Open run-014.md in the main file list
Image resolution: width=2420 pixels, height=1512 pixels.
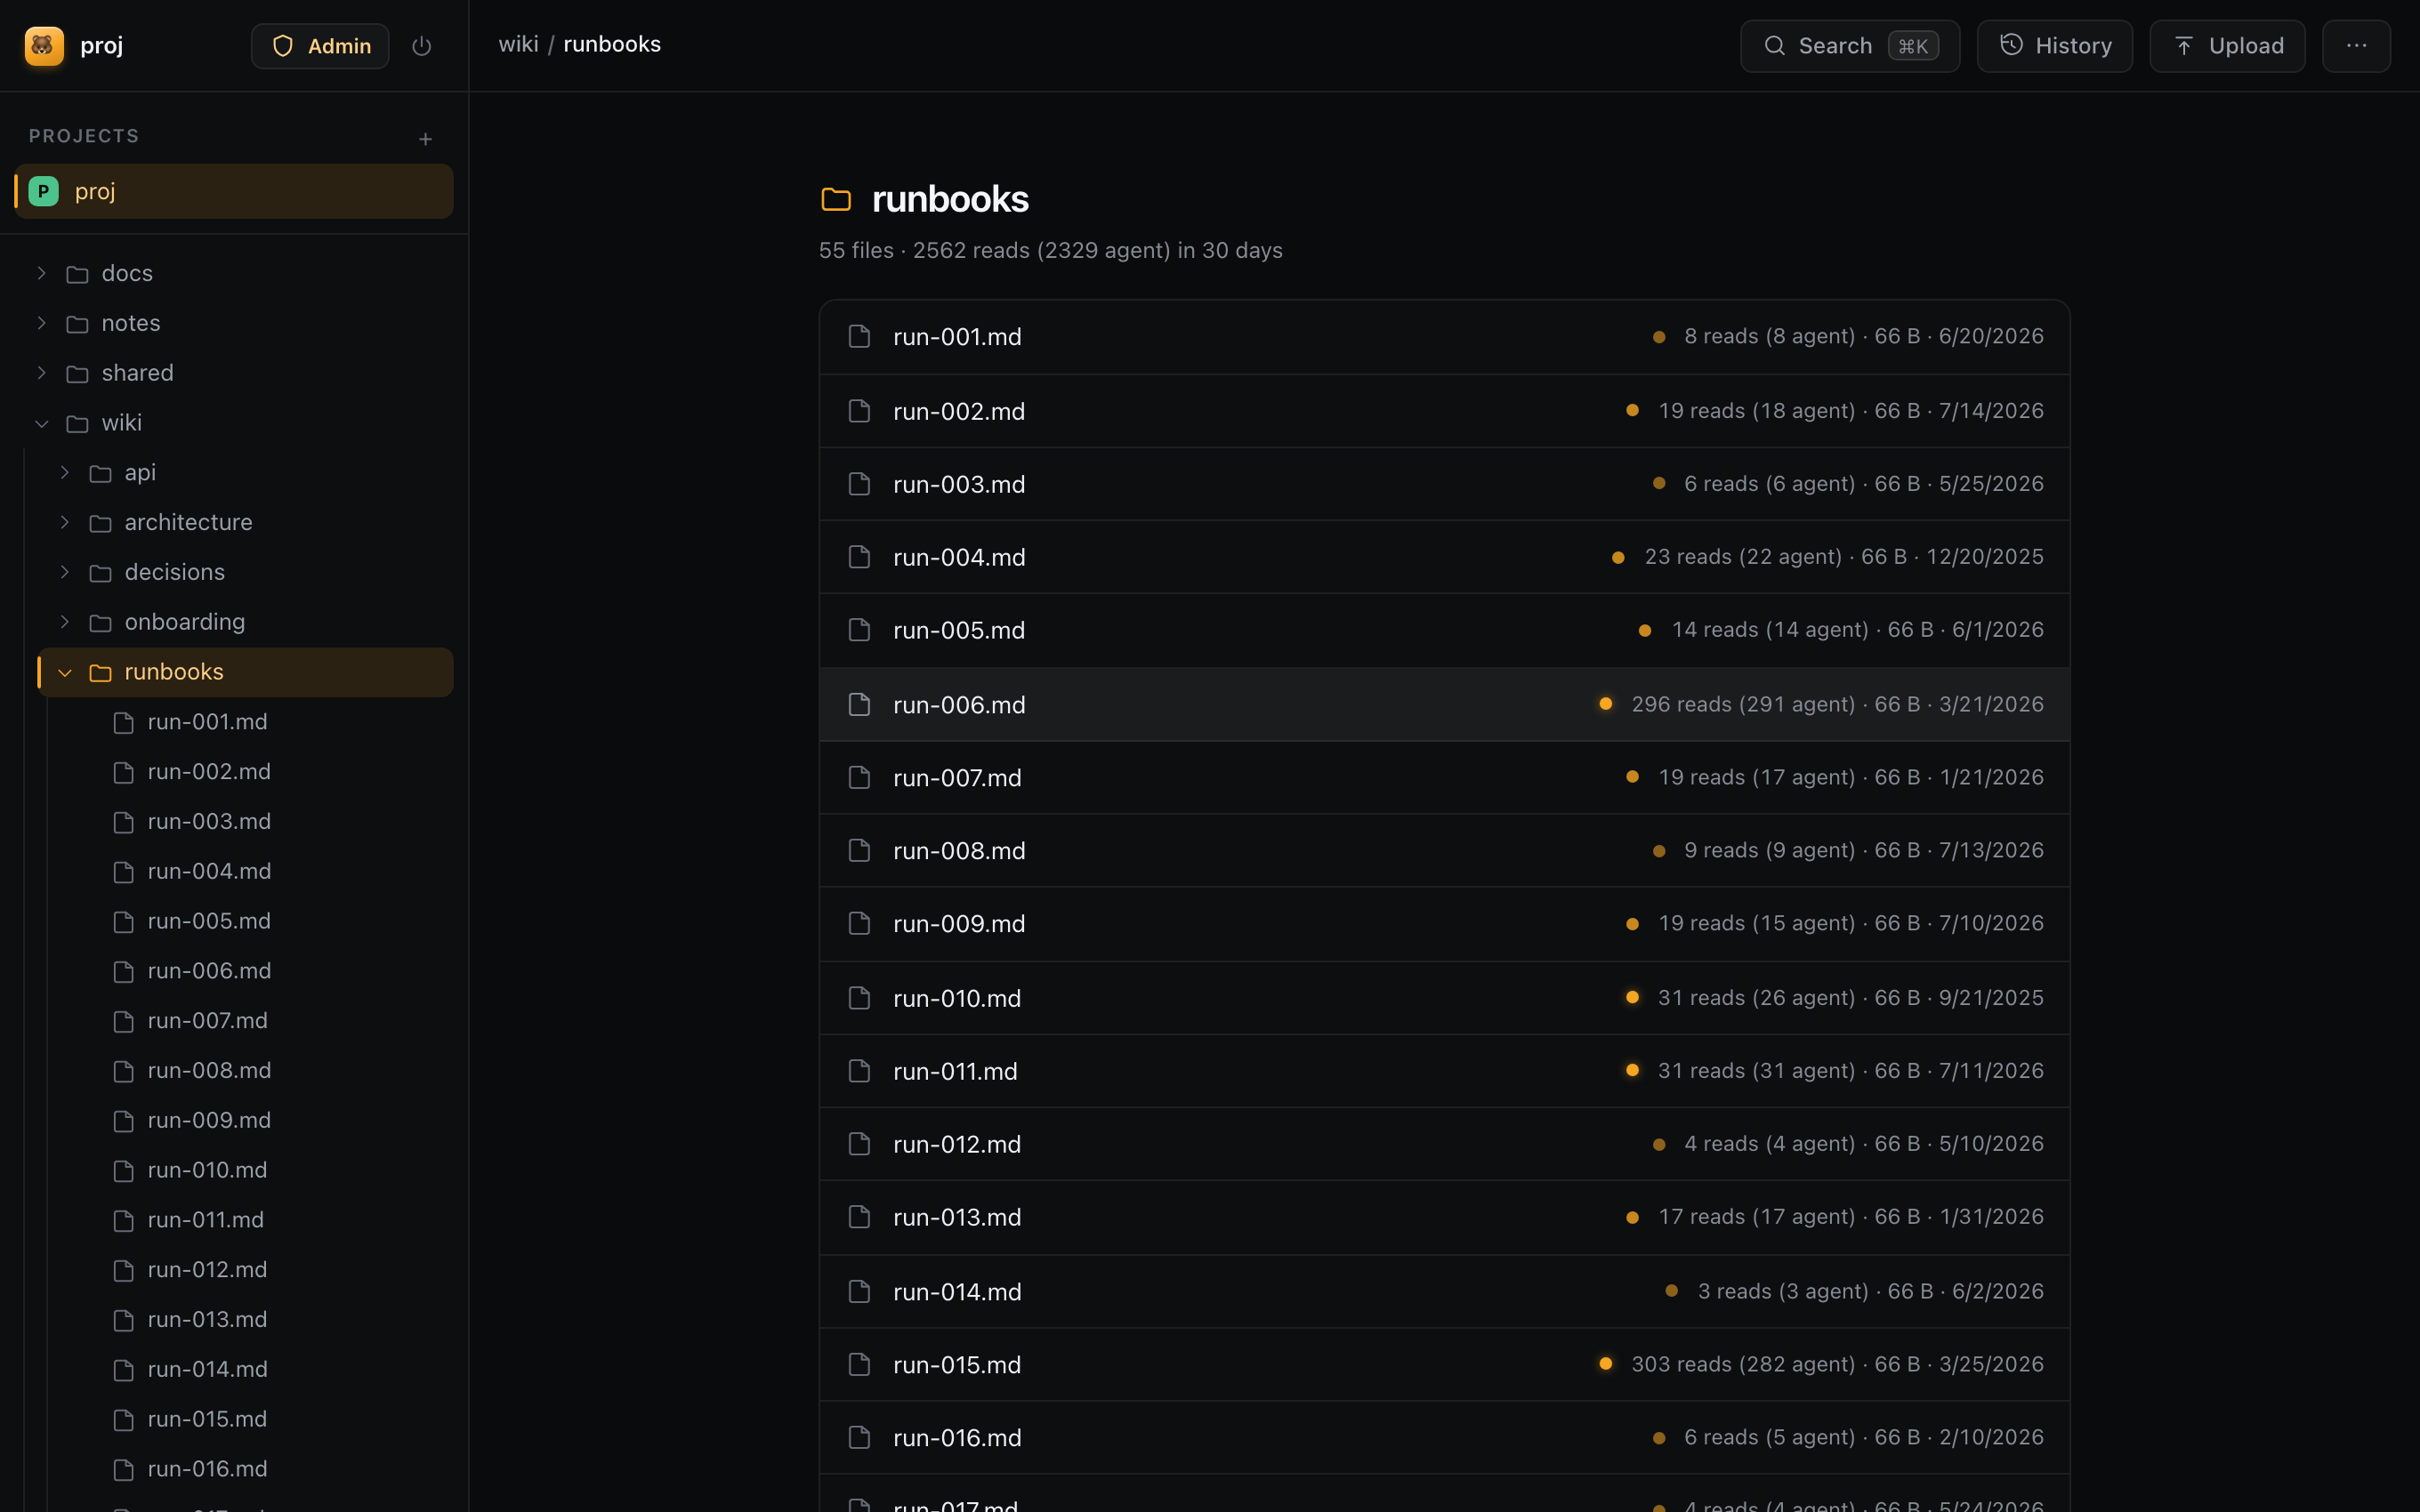pyautogui.click(x=1444, y=1291)
